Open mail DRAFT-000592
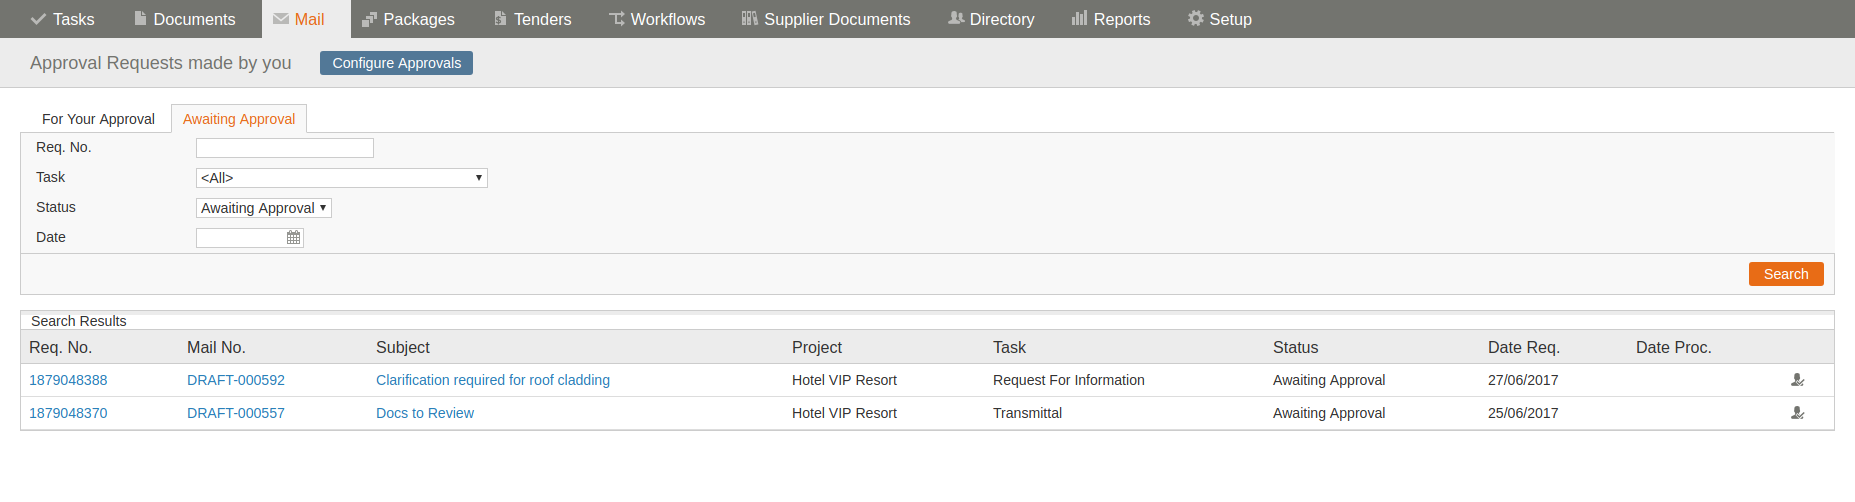The width and height of the screenshot is (1855, 502). [x=236, y=380]
